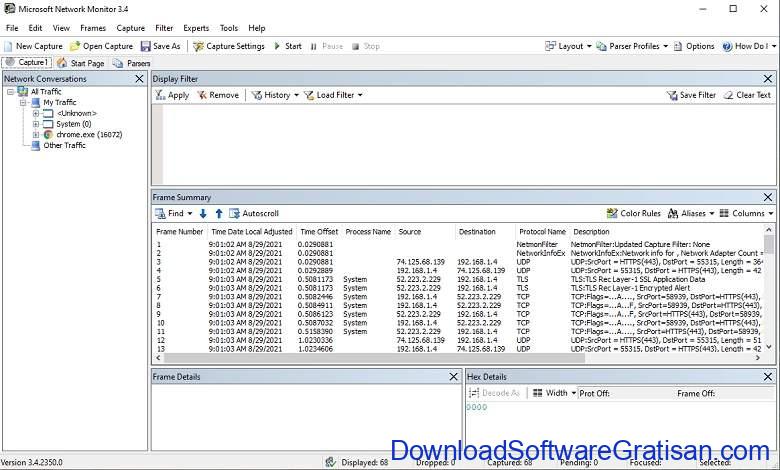This screenshot has width=780, height=470.
Task: Close the Network Conversations panel
Action: [x=139, y=79]
